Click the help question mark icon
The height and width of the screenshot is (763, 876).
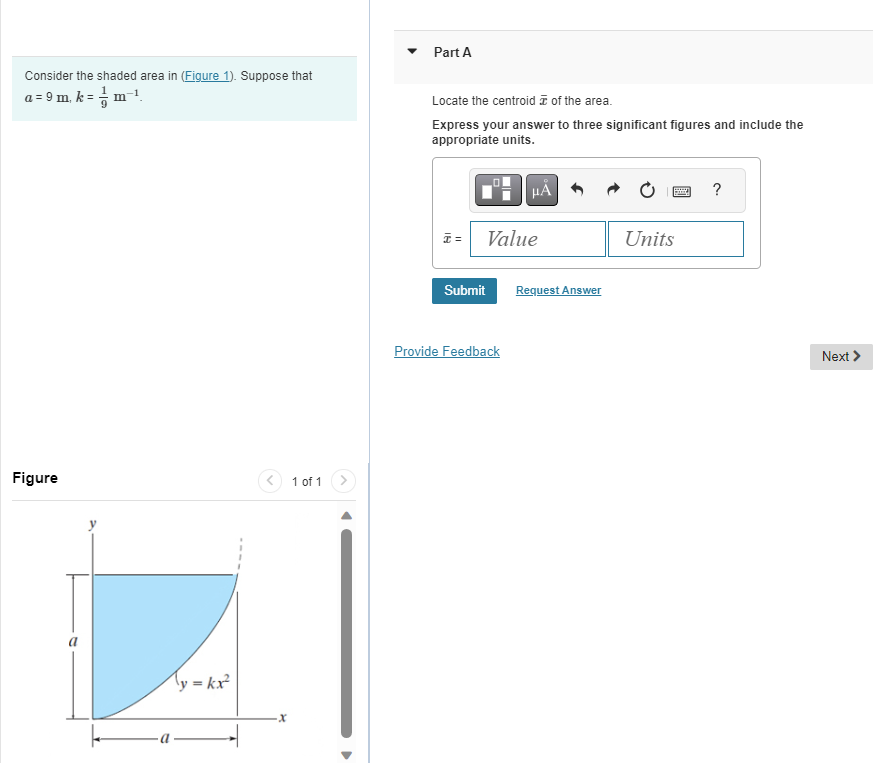[716, 189]
